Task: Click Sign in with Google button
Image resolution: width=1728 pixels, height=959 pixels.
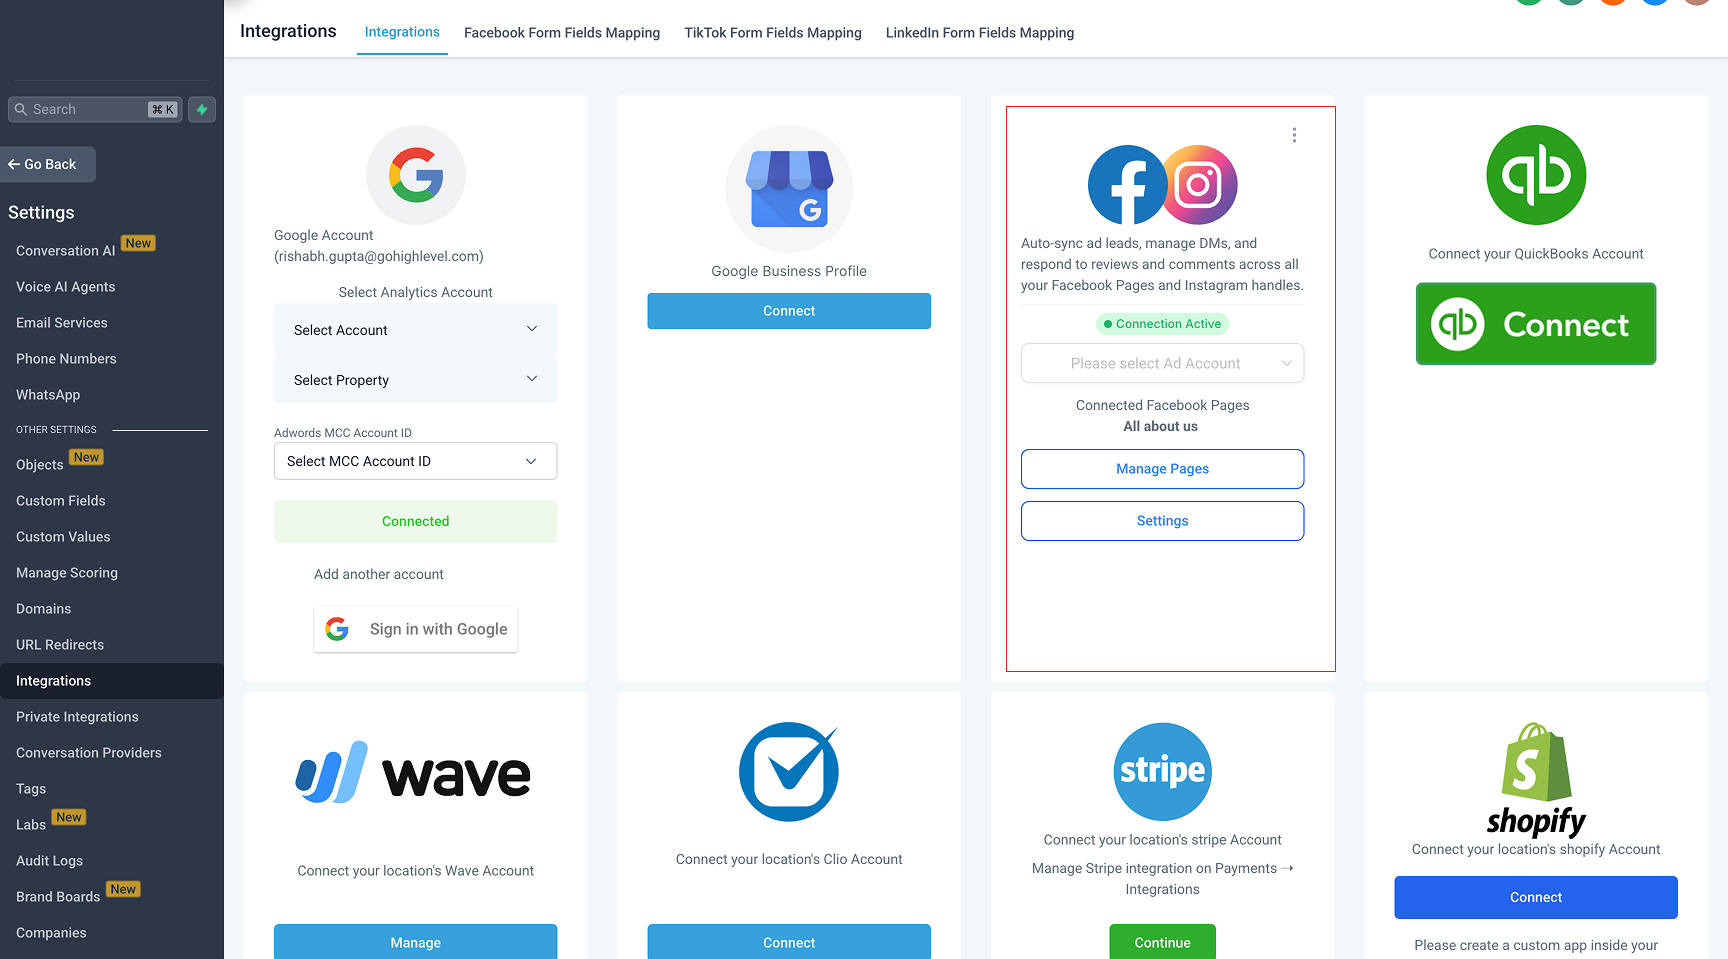Action: [416, 629]
